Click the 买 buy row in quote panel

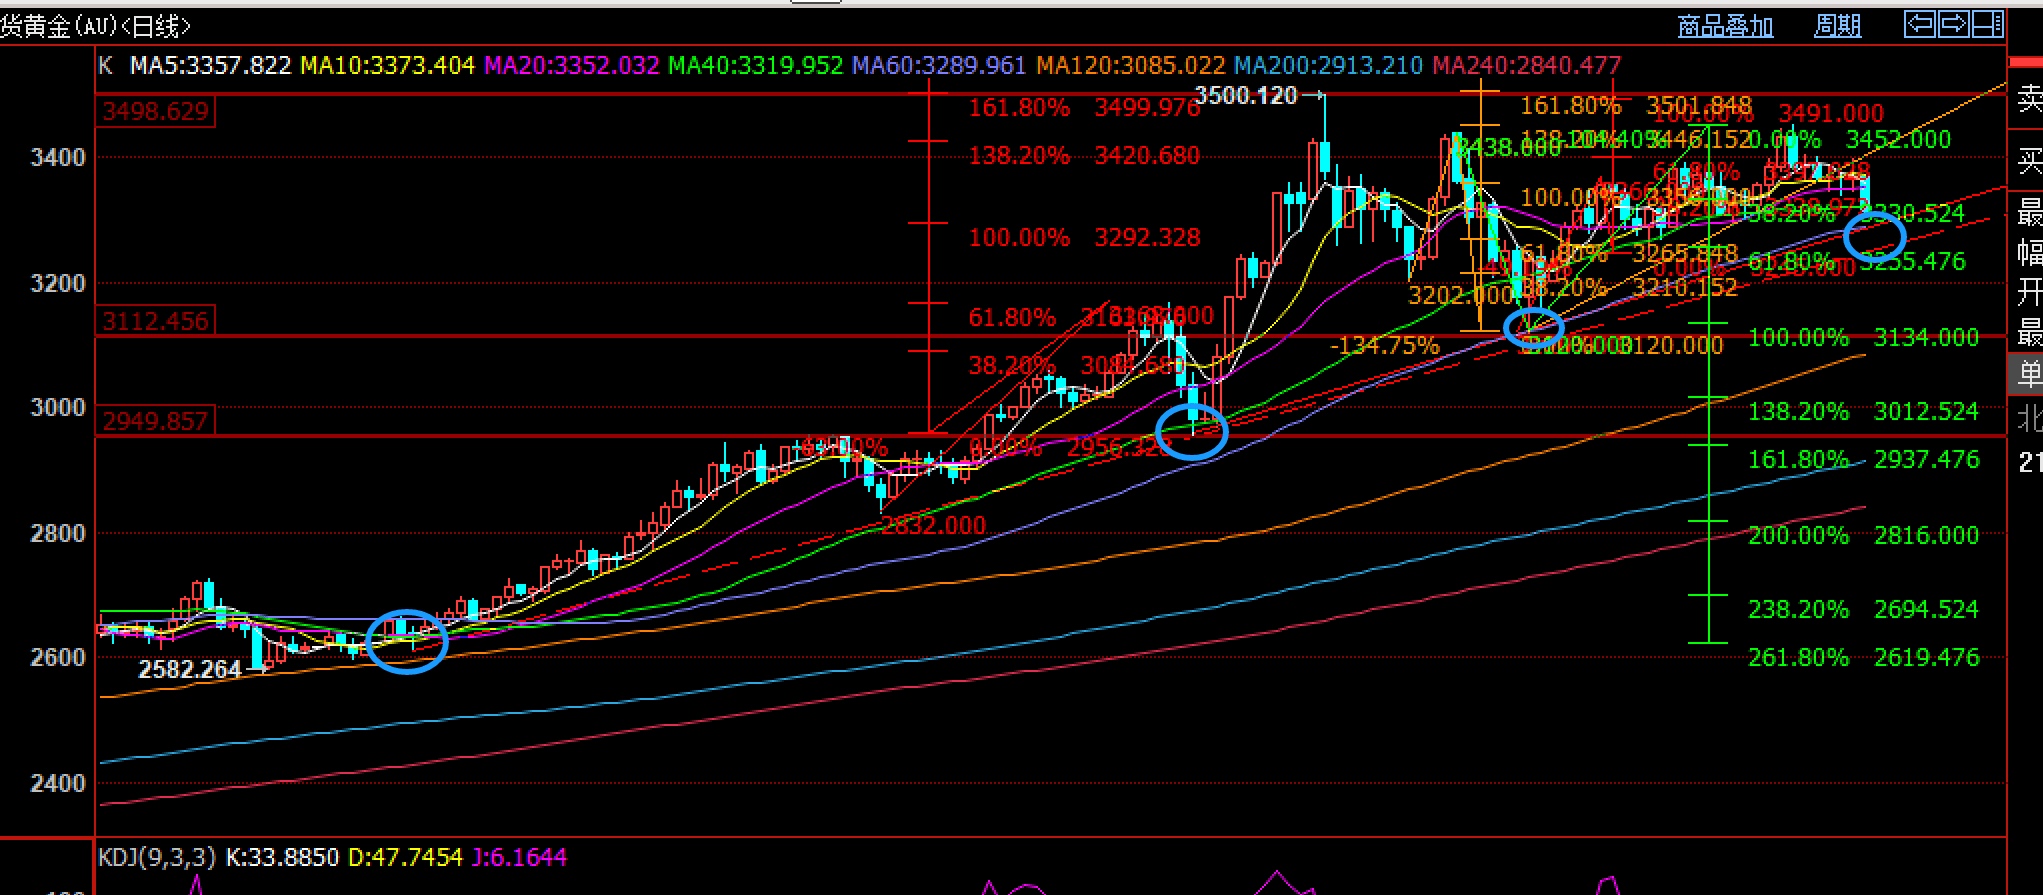(2028, 160)
